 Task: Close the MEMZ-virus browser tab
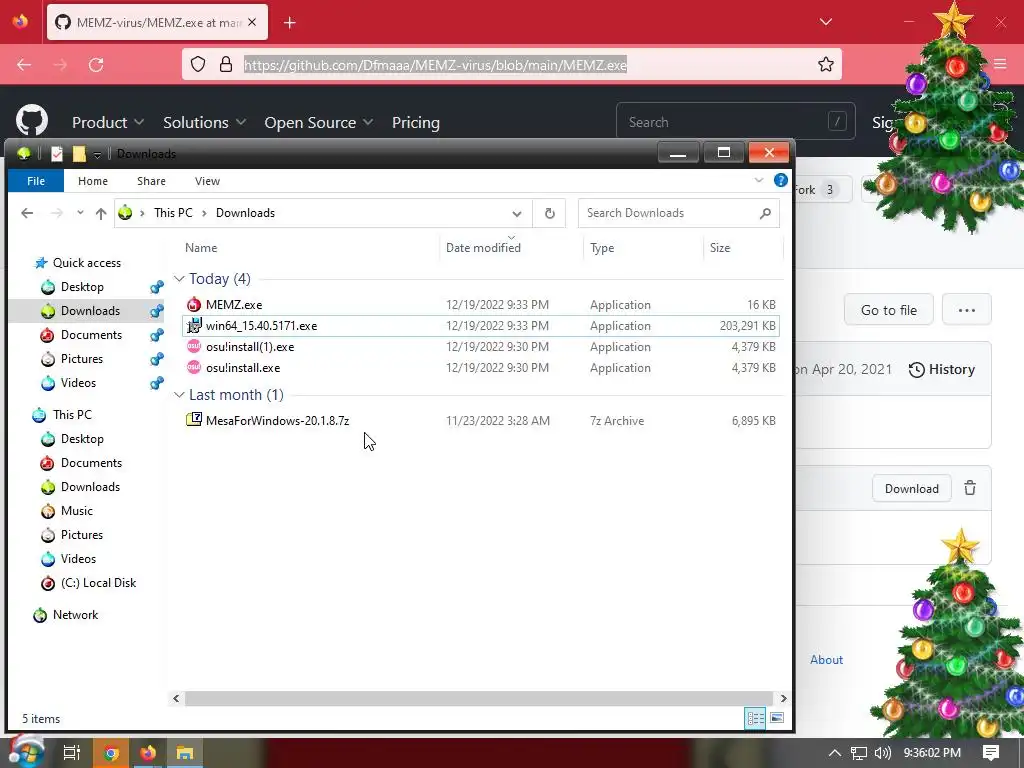coord(252,22)
